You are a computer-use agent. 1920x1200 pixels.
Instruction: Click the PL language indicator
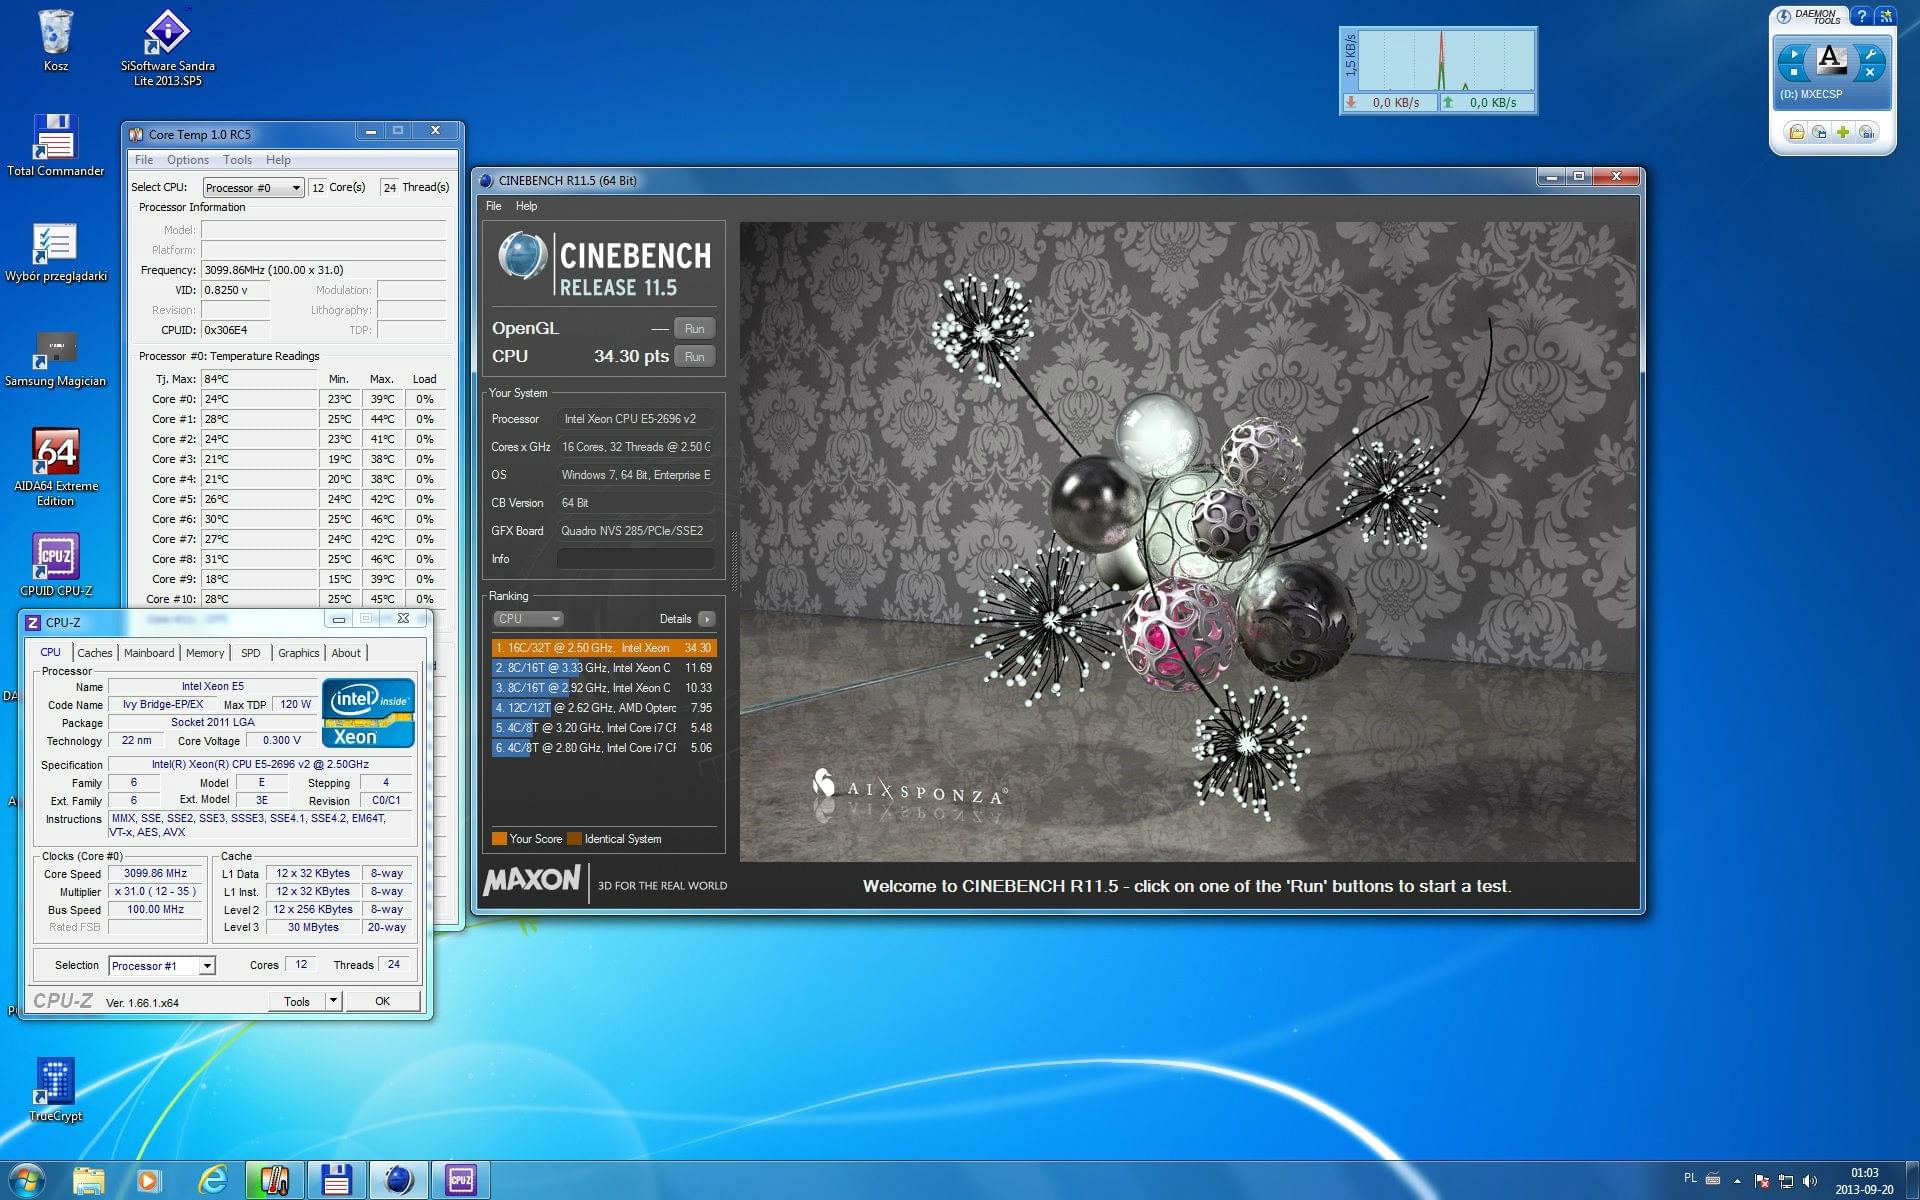[1690, 1178]
